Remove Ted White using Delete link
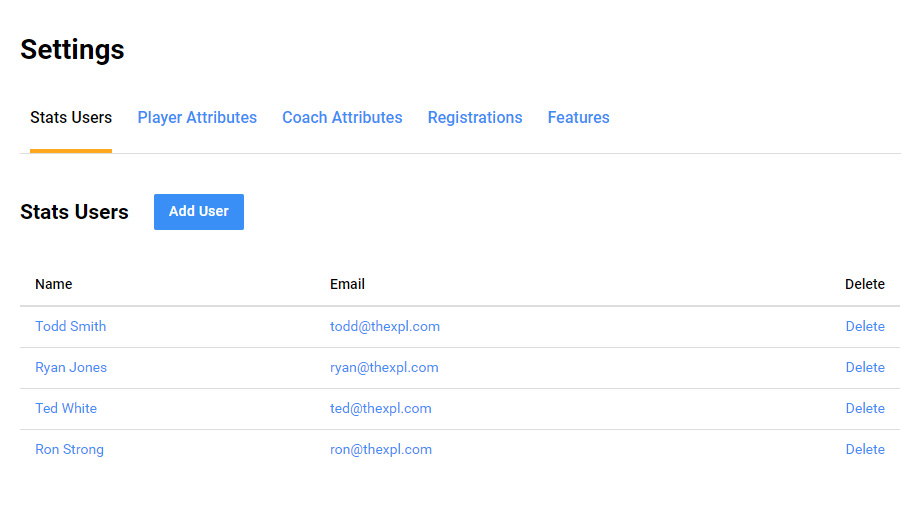This screenshot has height=518, width=921. [x=865, y=408]
